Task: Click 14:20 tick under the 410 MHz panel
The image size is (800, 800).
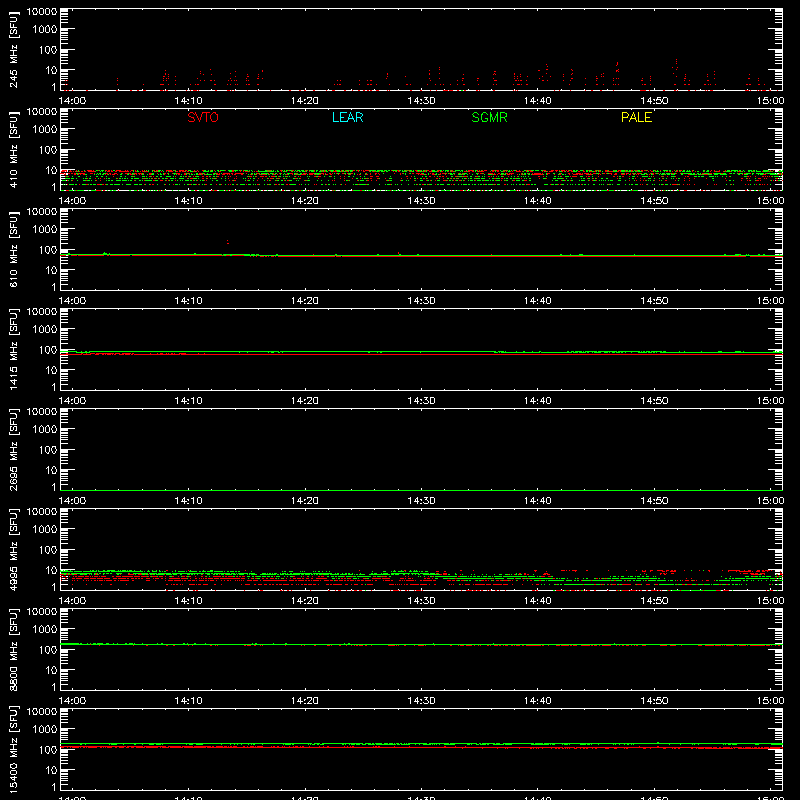Action: coord(305,201)
